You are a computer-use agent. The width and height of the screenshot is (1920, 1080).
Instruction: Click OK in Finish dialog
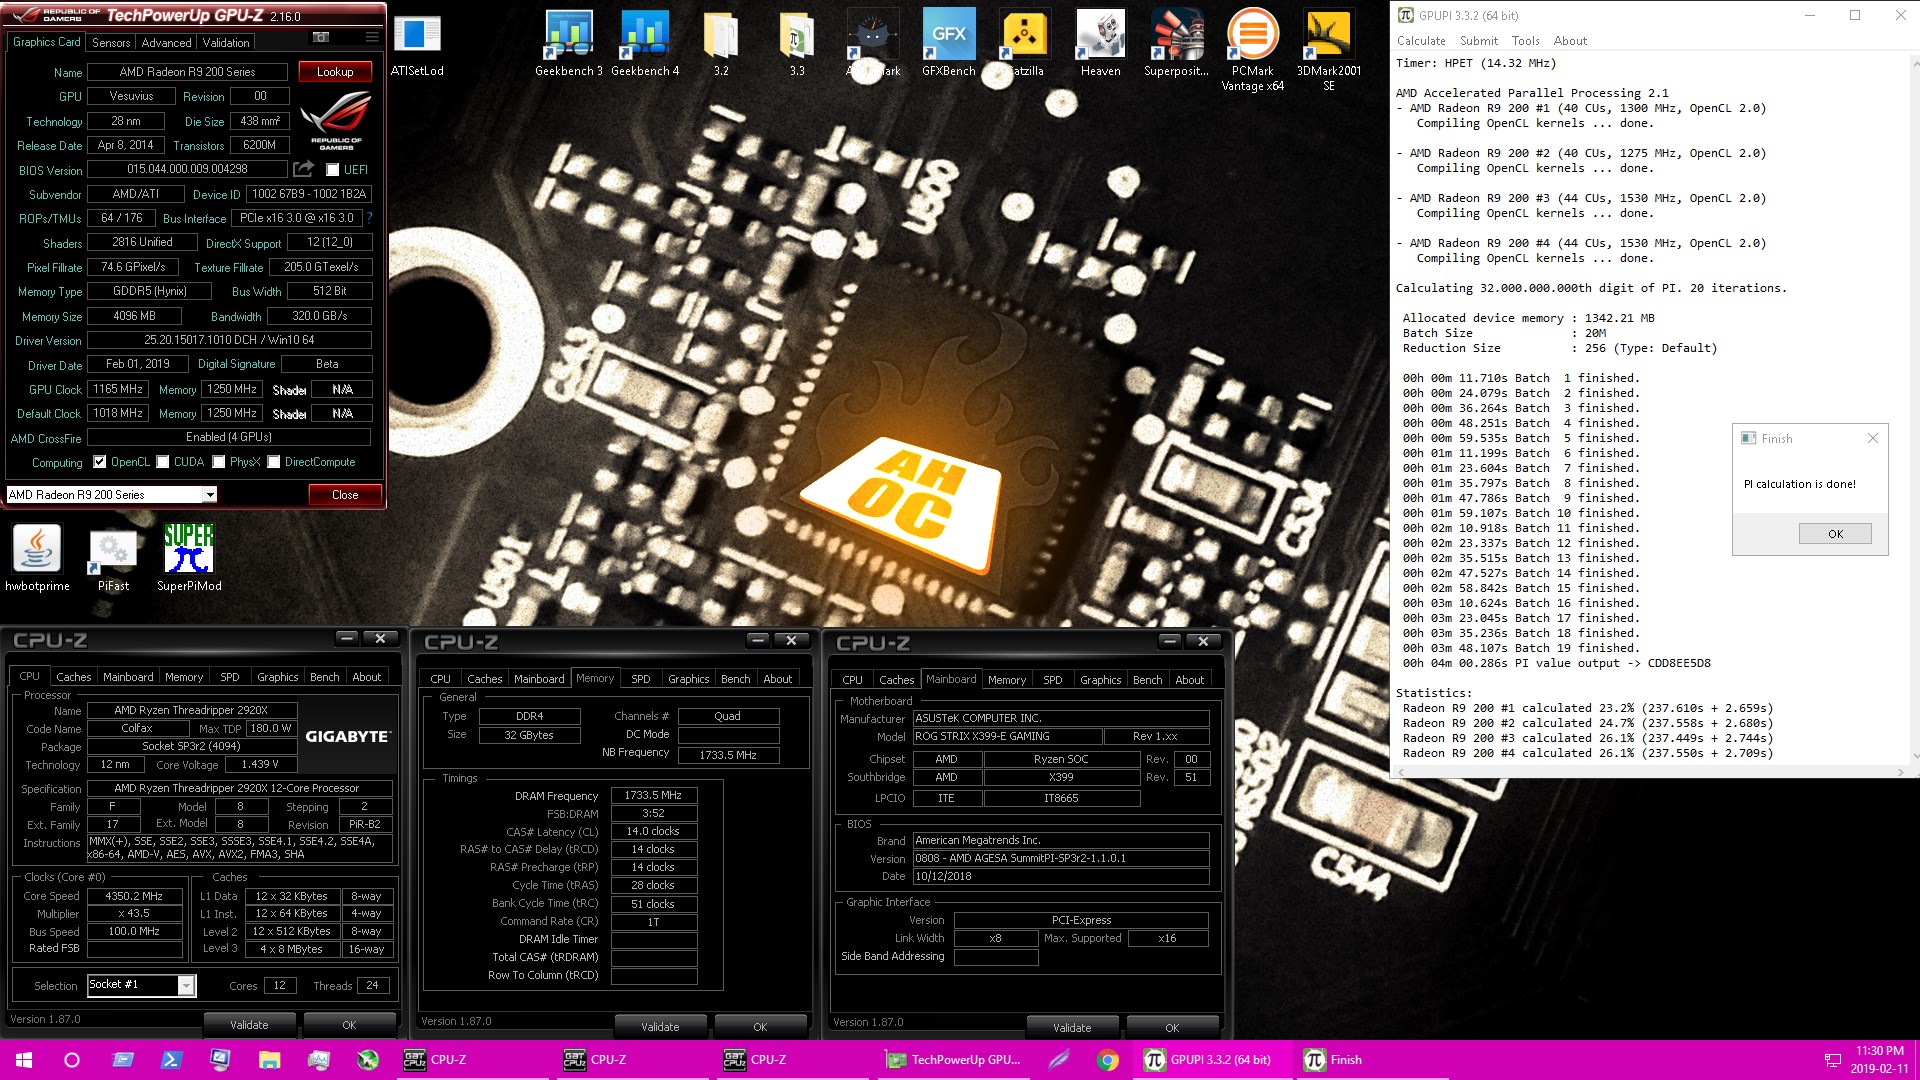point(1835,534)
